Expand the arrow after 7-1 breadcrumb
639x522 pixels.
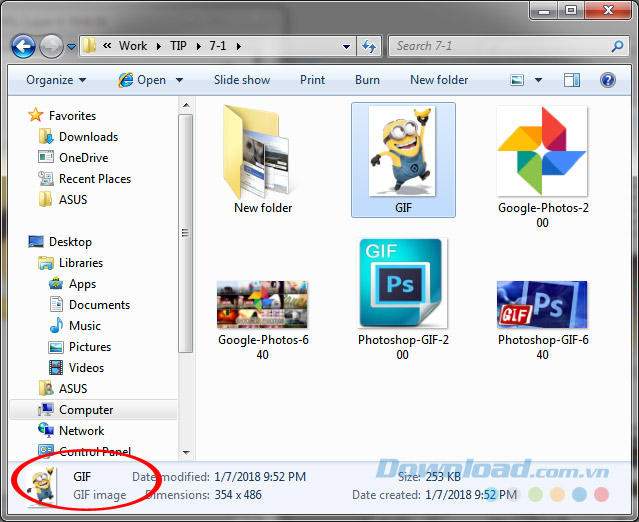239,46
